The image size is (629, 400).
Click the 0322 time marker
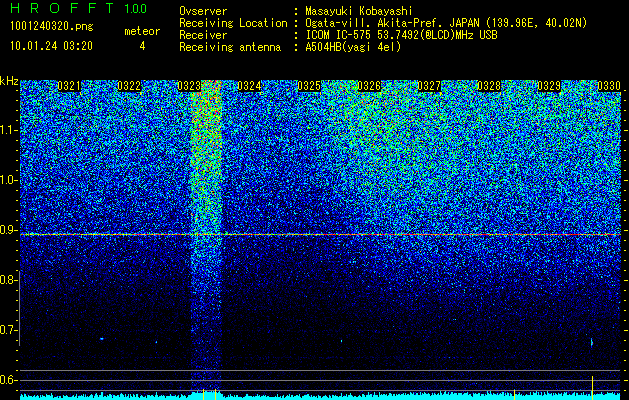pyautogui.click(x=129, y=86)
